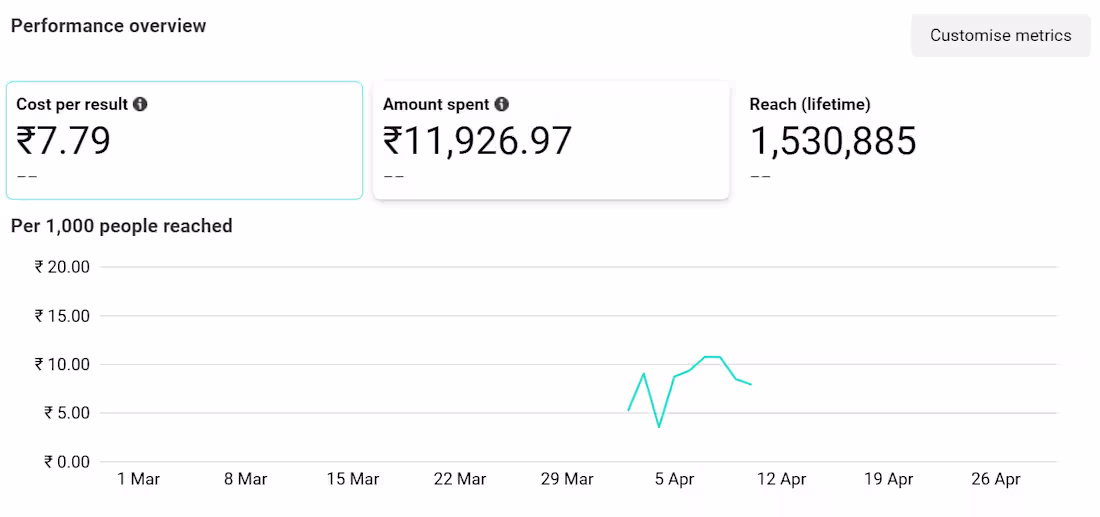The height and width of the screenshot is (517, 1100).
Task: Select the 26 Apr axis label
Action: click(995, 480)
